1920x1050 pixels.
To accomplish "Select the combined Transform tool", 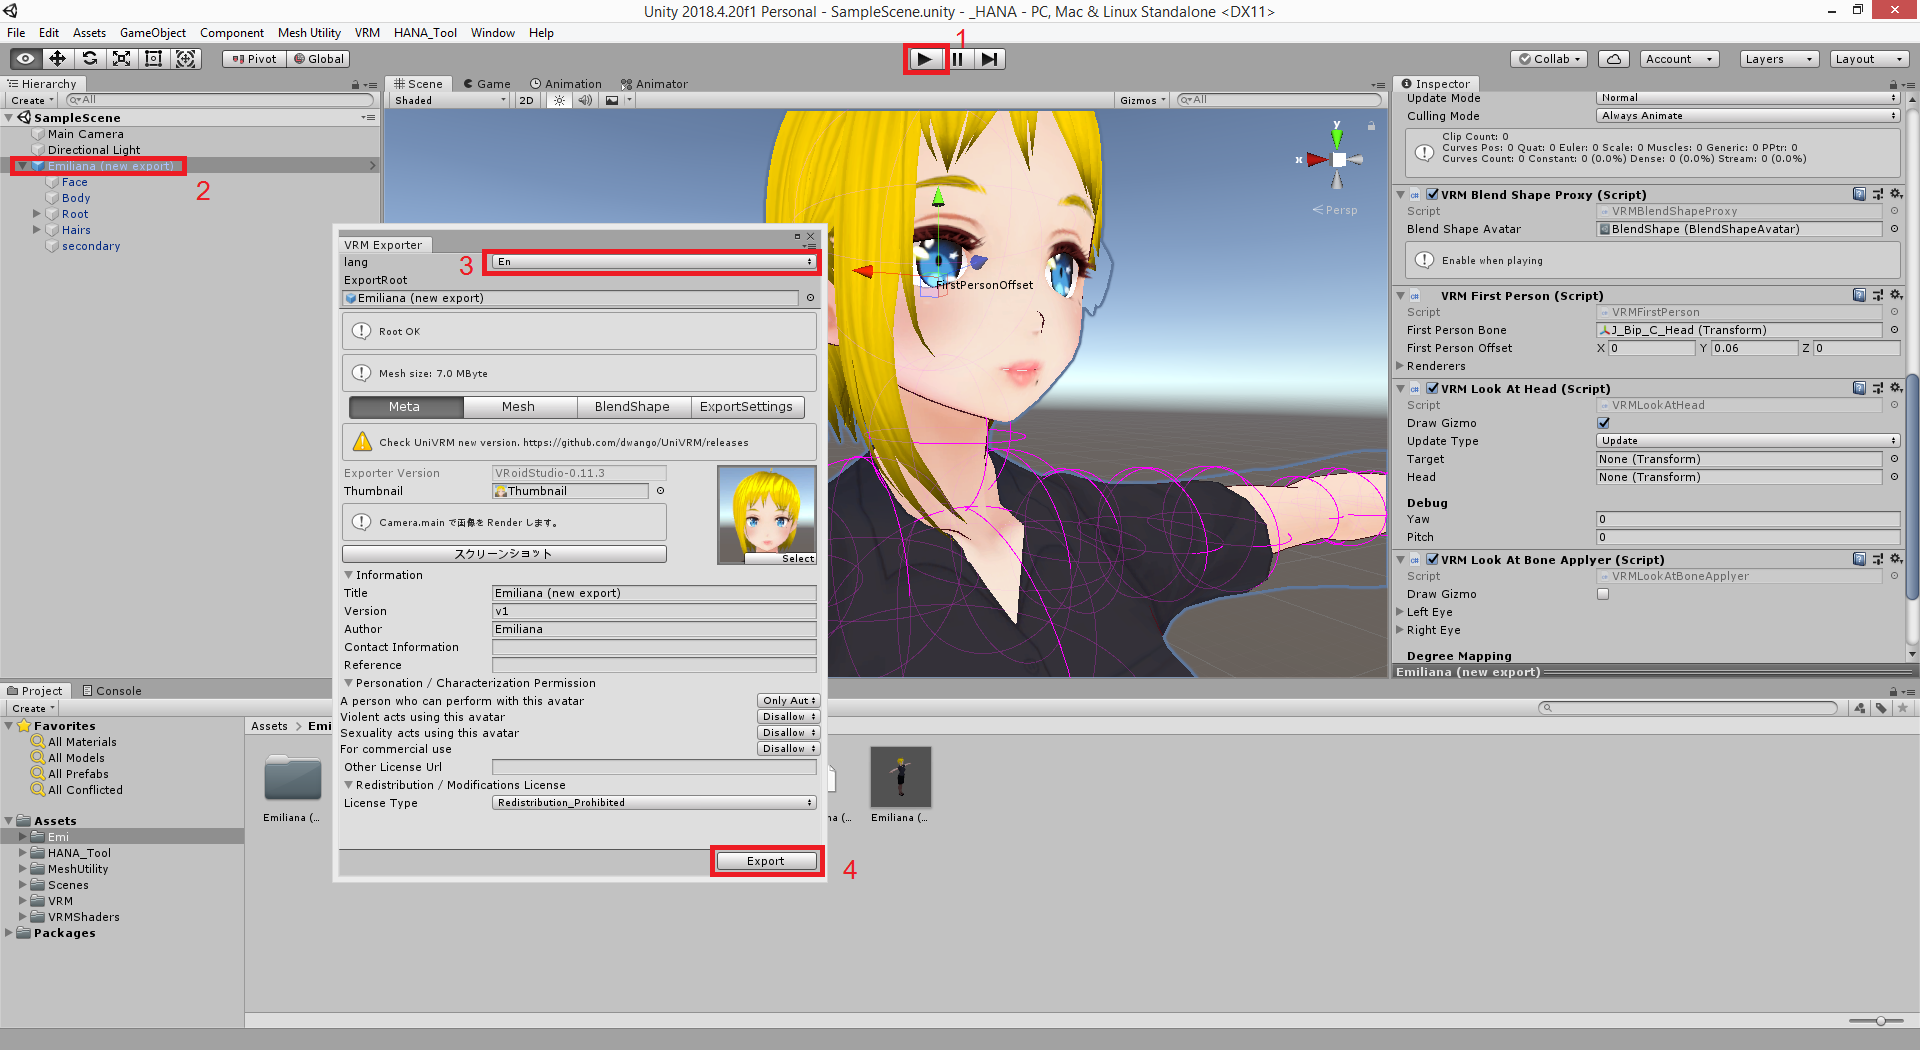I will pos(186,59).
